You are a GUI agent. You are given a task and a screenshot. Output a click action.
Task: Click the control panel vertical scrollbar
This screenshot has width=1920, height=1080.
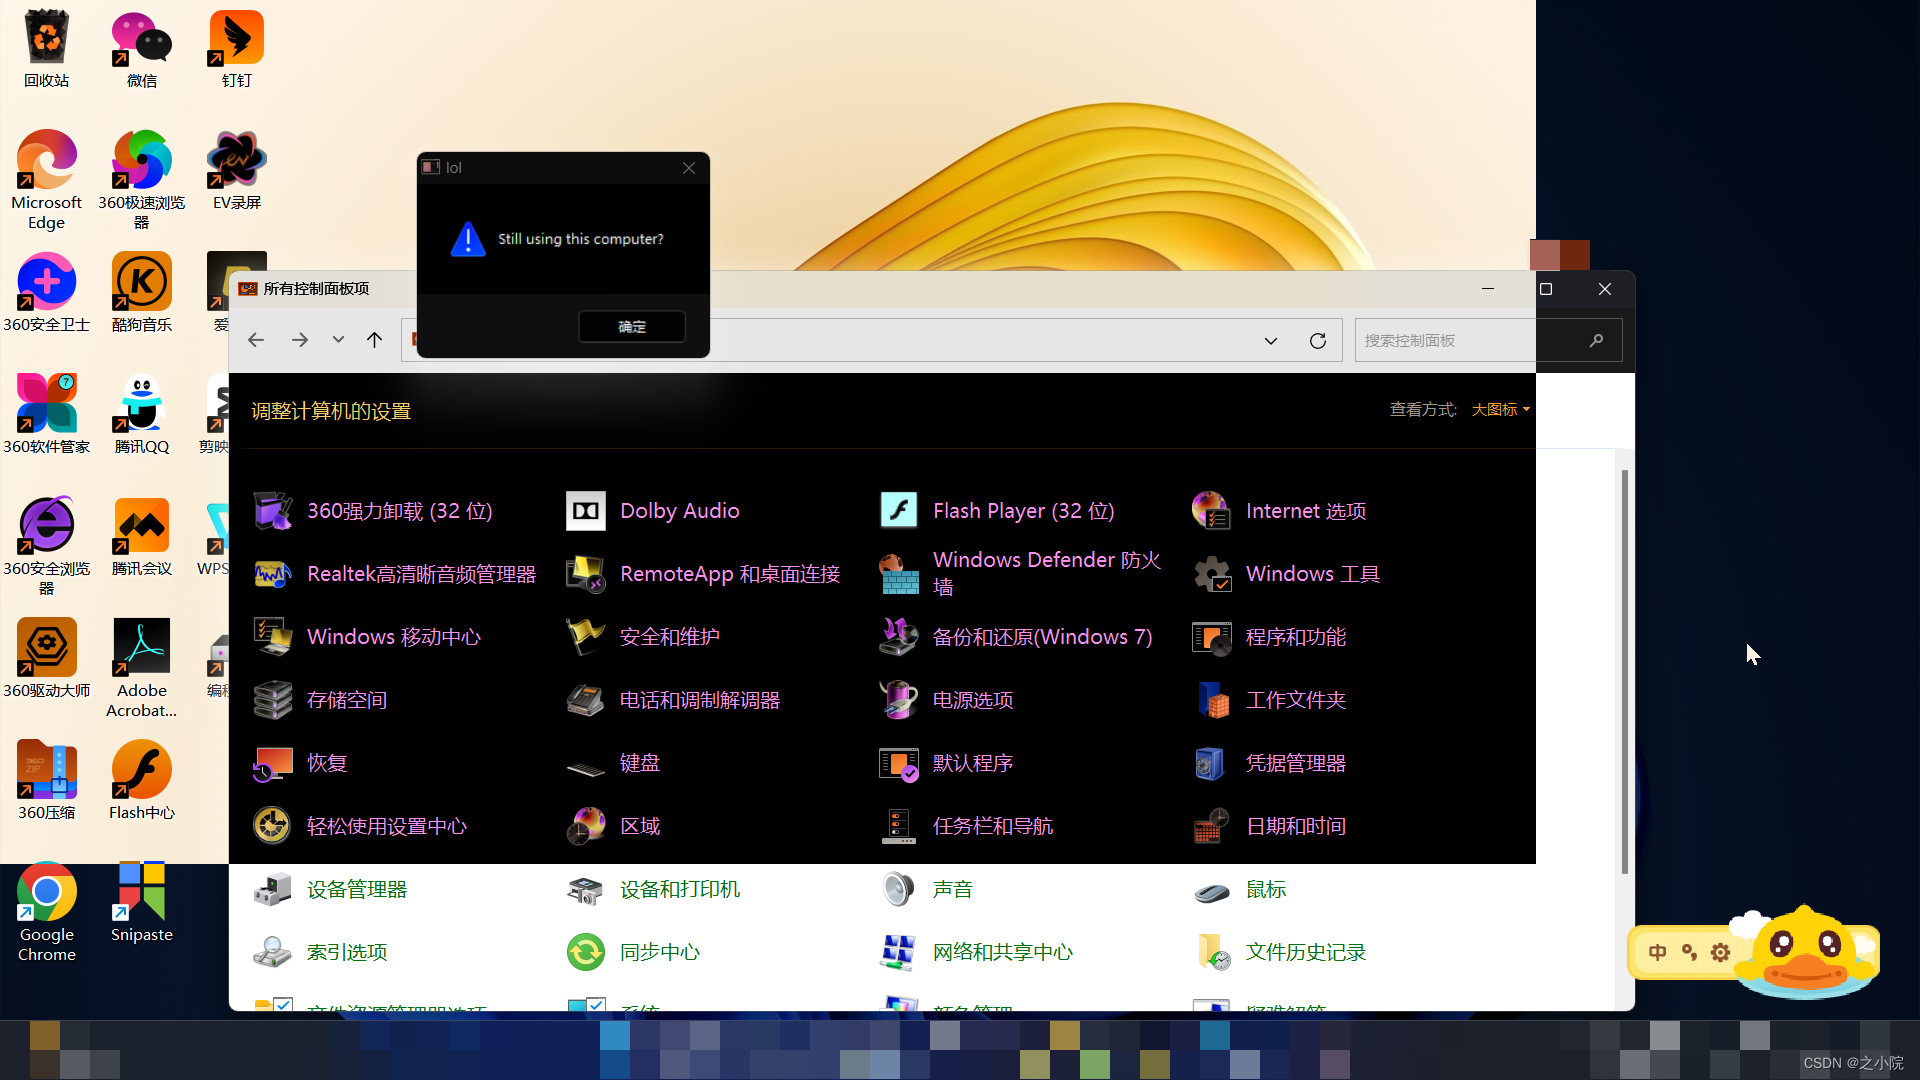tap(1624, 670)
